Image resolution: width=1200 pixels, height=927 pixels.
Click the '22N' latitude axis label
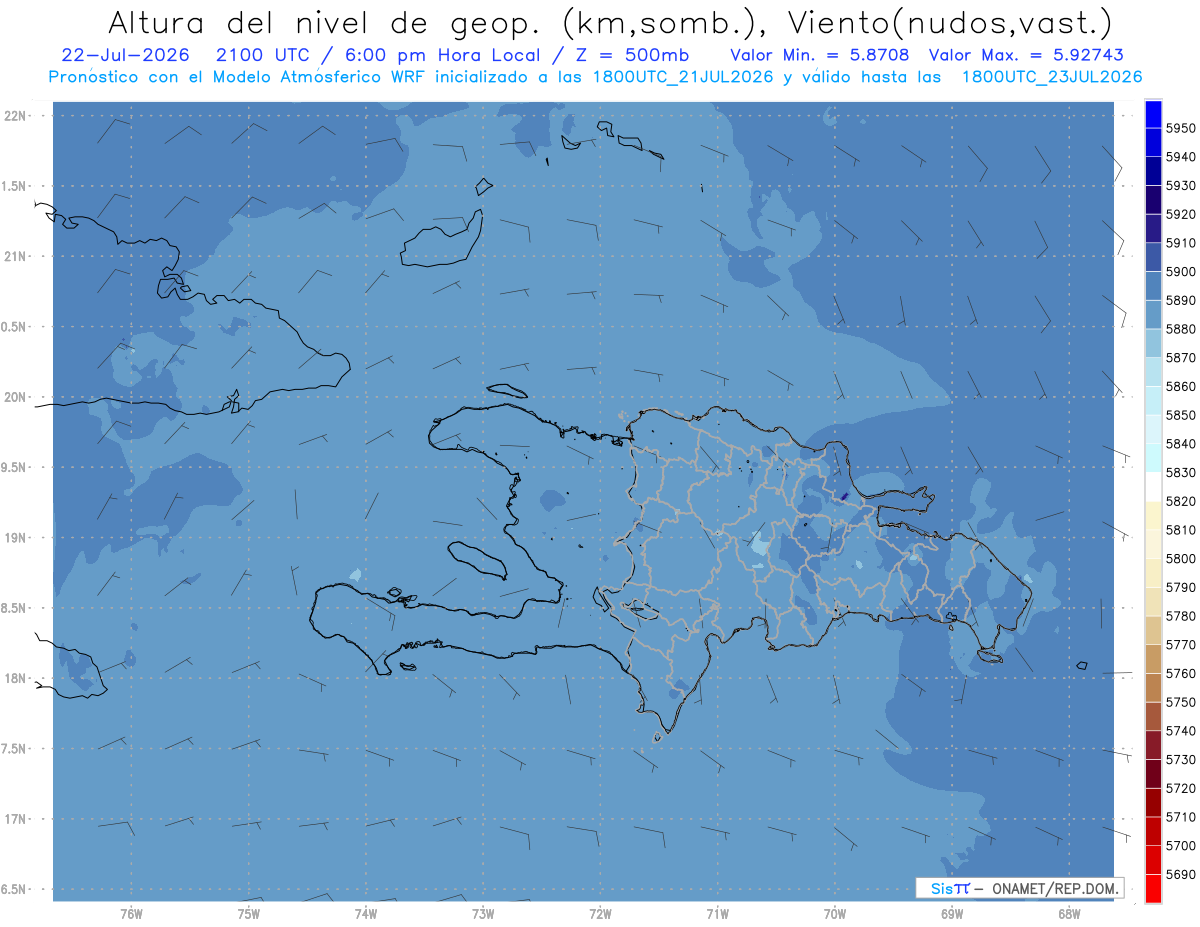[x=15, y=115]
